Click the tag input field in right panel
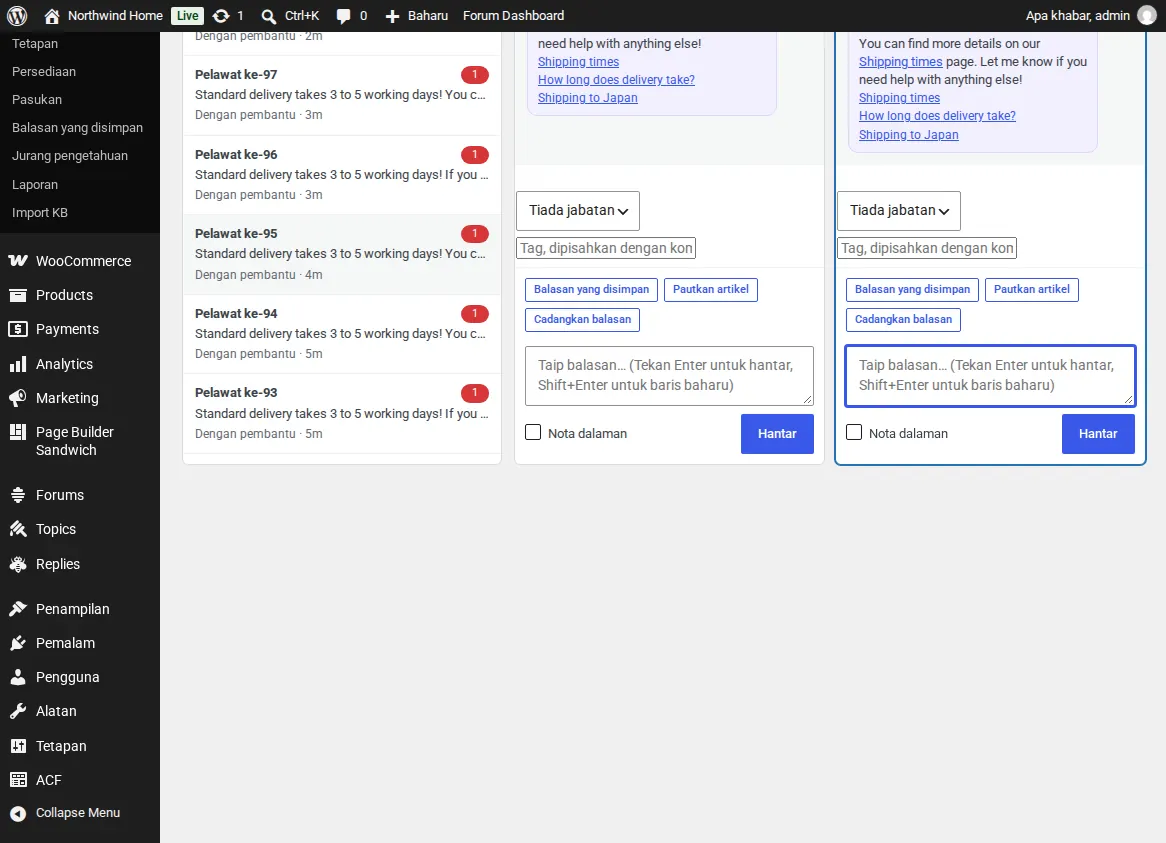1166x843 pixels. pyautogui.click(x=927, y=248)
